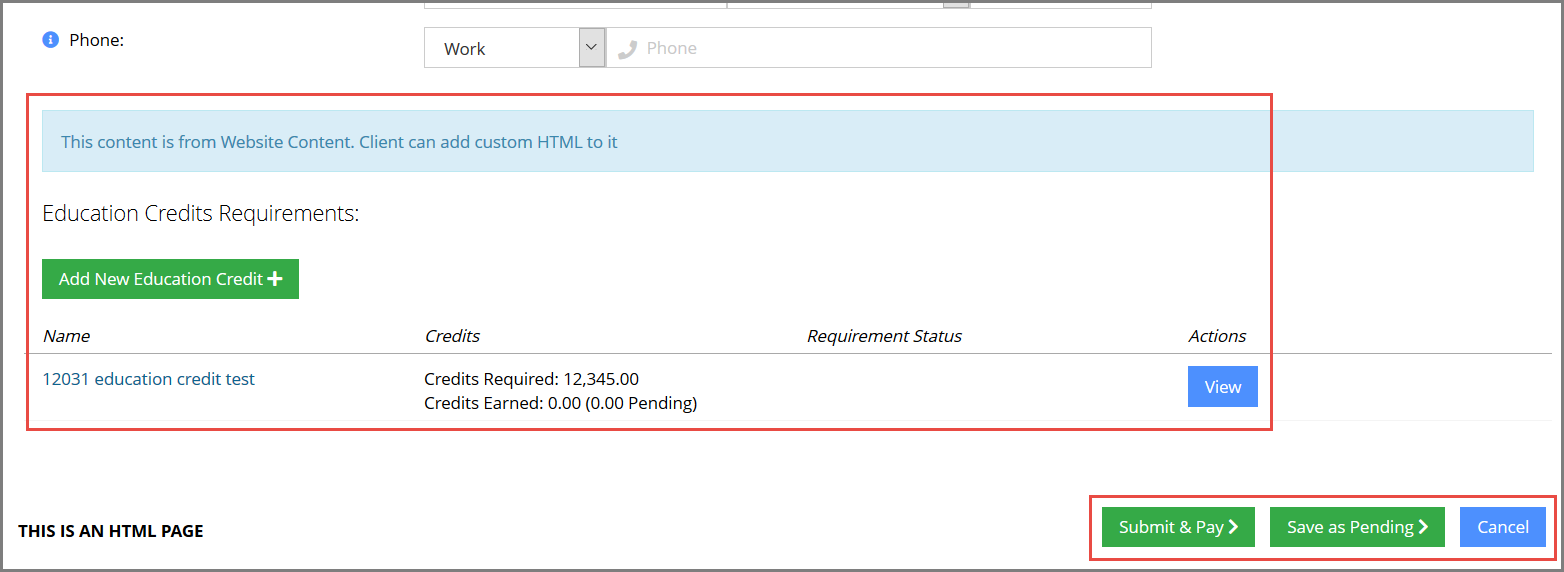This screenshot has width=1564, height=572.
Task: Click the phone handset icon in the field
Action: [x=627, y=49]
